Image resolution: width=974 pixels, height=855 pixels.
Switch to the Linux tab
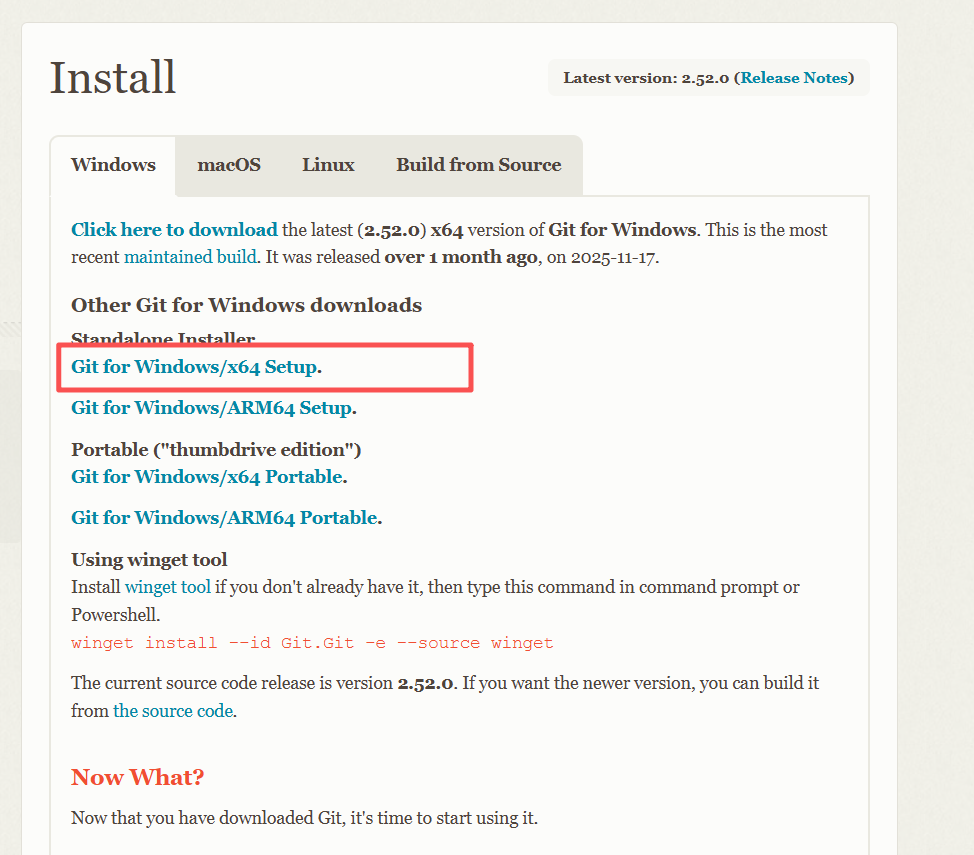[x=328, y=165]
